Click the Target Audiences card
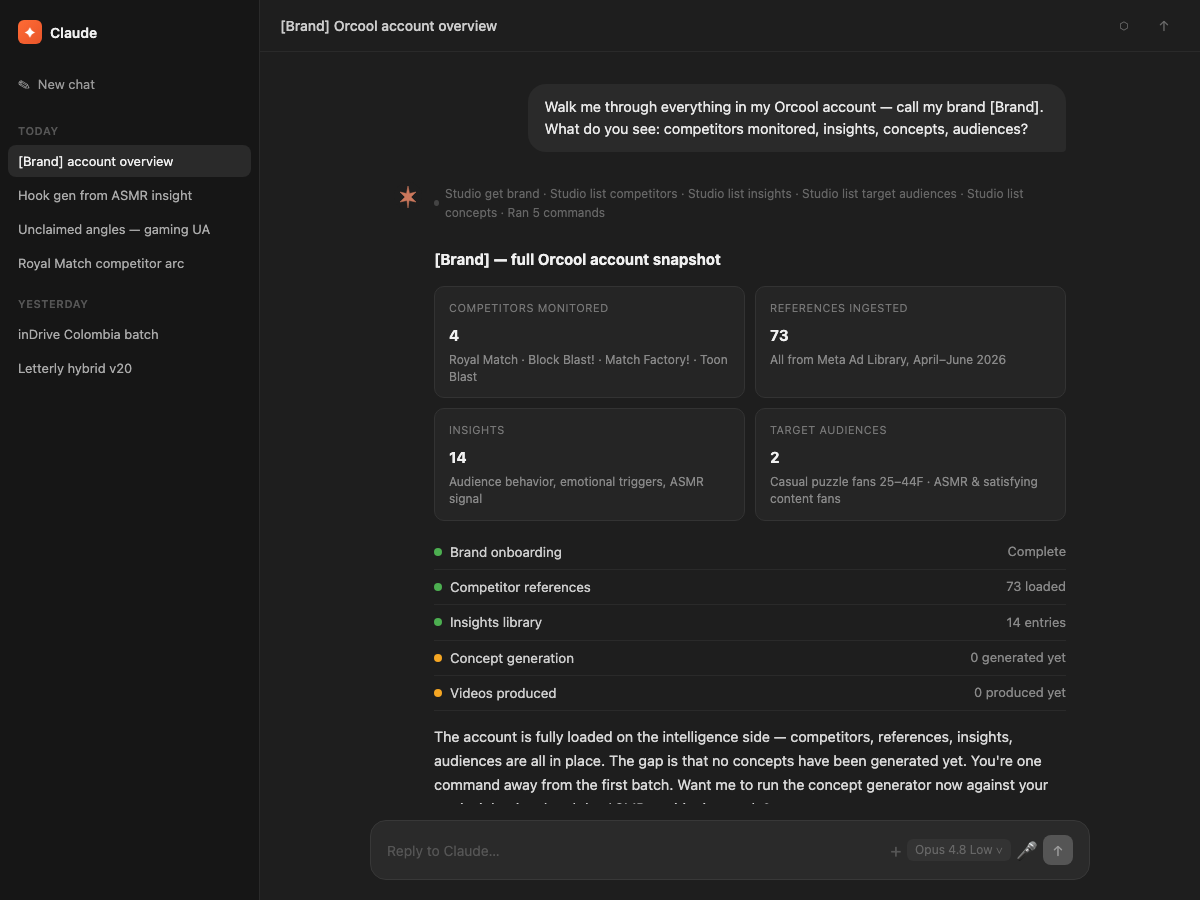This screenshot has height=900, width=1200. (910, 464)
